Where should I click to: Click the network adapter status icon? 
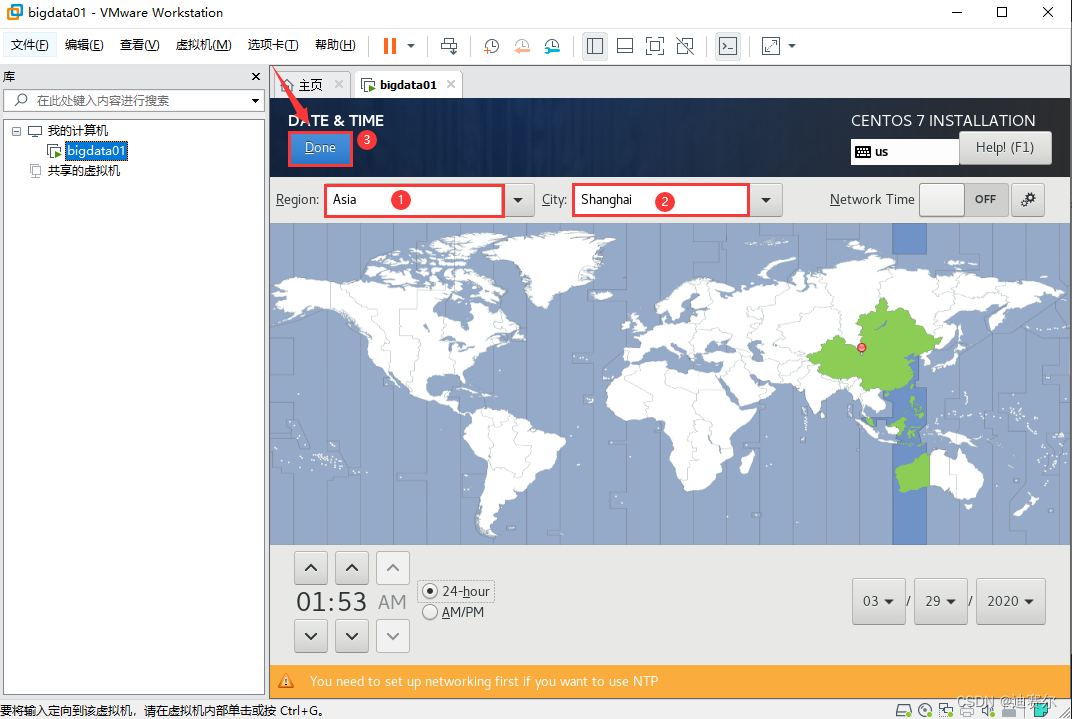(x=946, y=711)
